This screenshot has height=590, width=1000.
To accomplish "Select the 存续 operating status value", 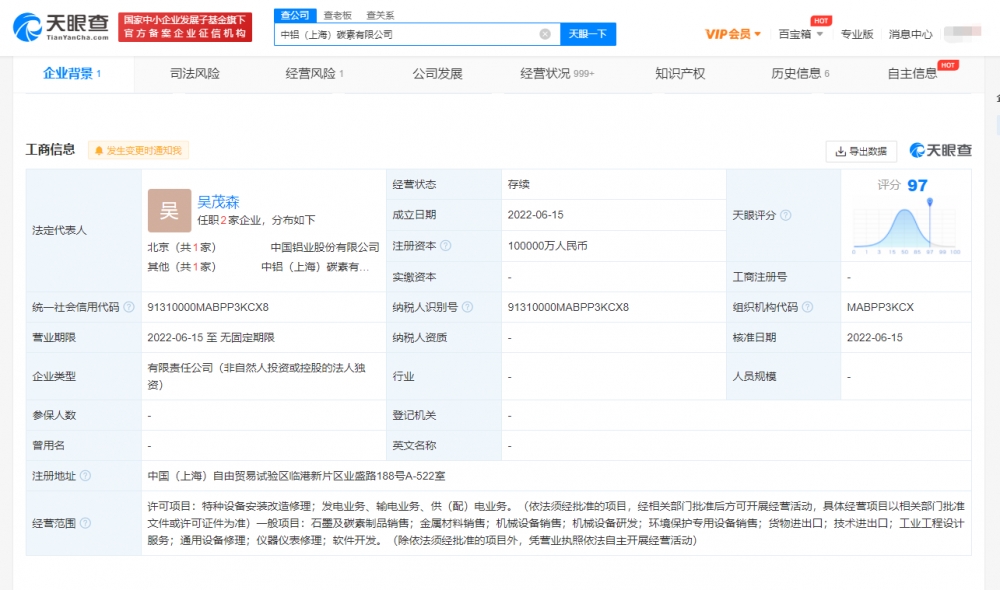I will [x=518, y=184].
